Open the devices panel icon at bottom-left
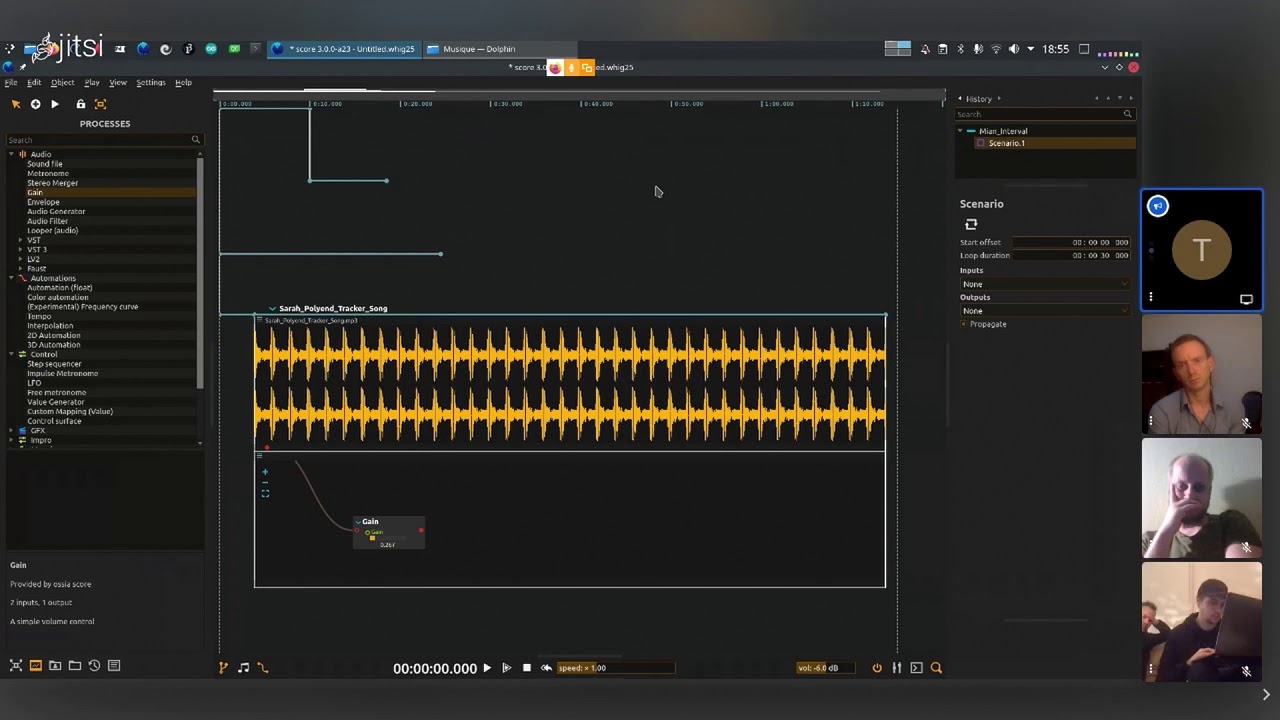The image size is (1280, 720). click(16, 665)
